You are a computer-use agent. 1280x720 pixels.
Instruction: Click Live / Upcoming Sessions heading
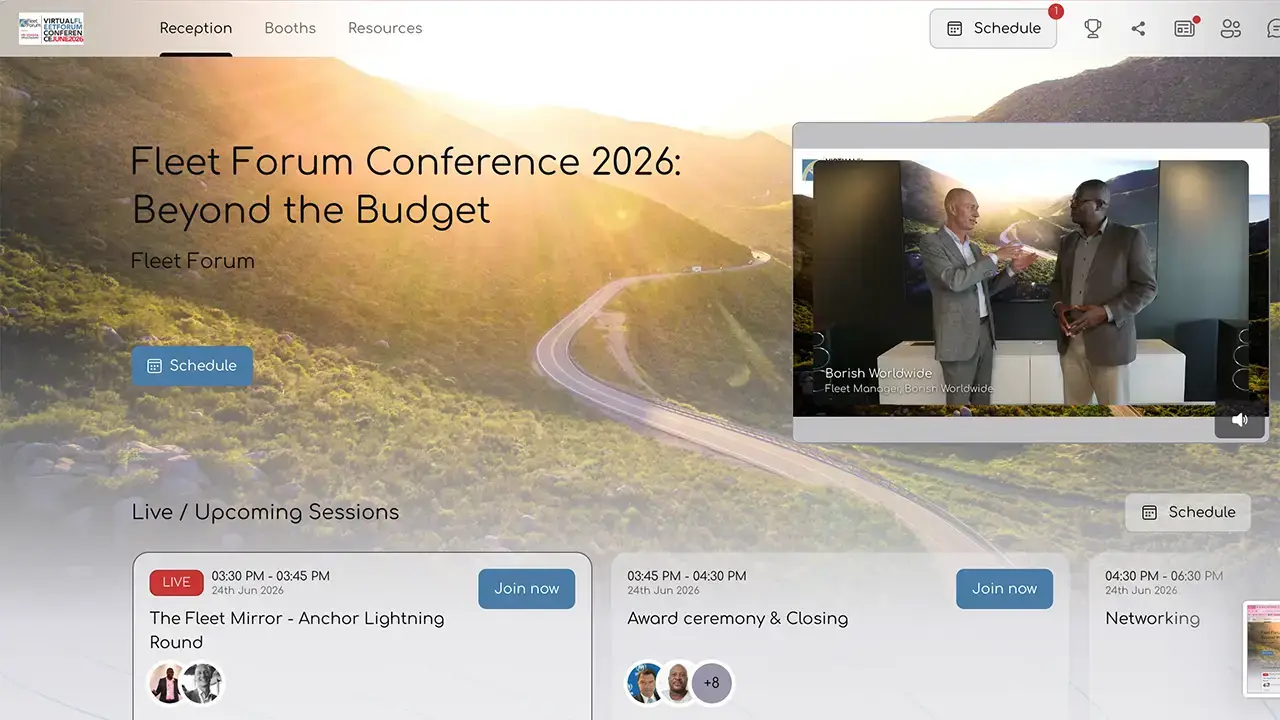[x=265, y=512]
